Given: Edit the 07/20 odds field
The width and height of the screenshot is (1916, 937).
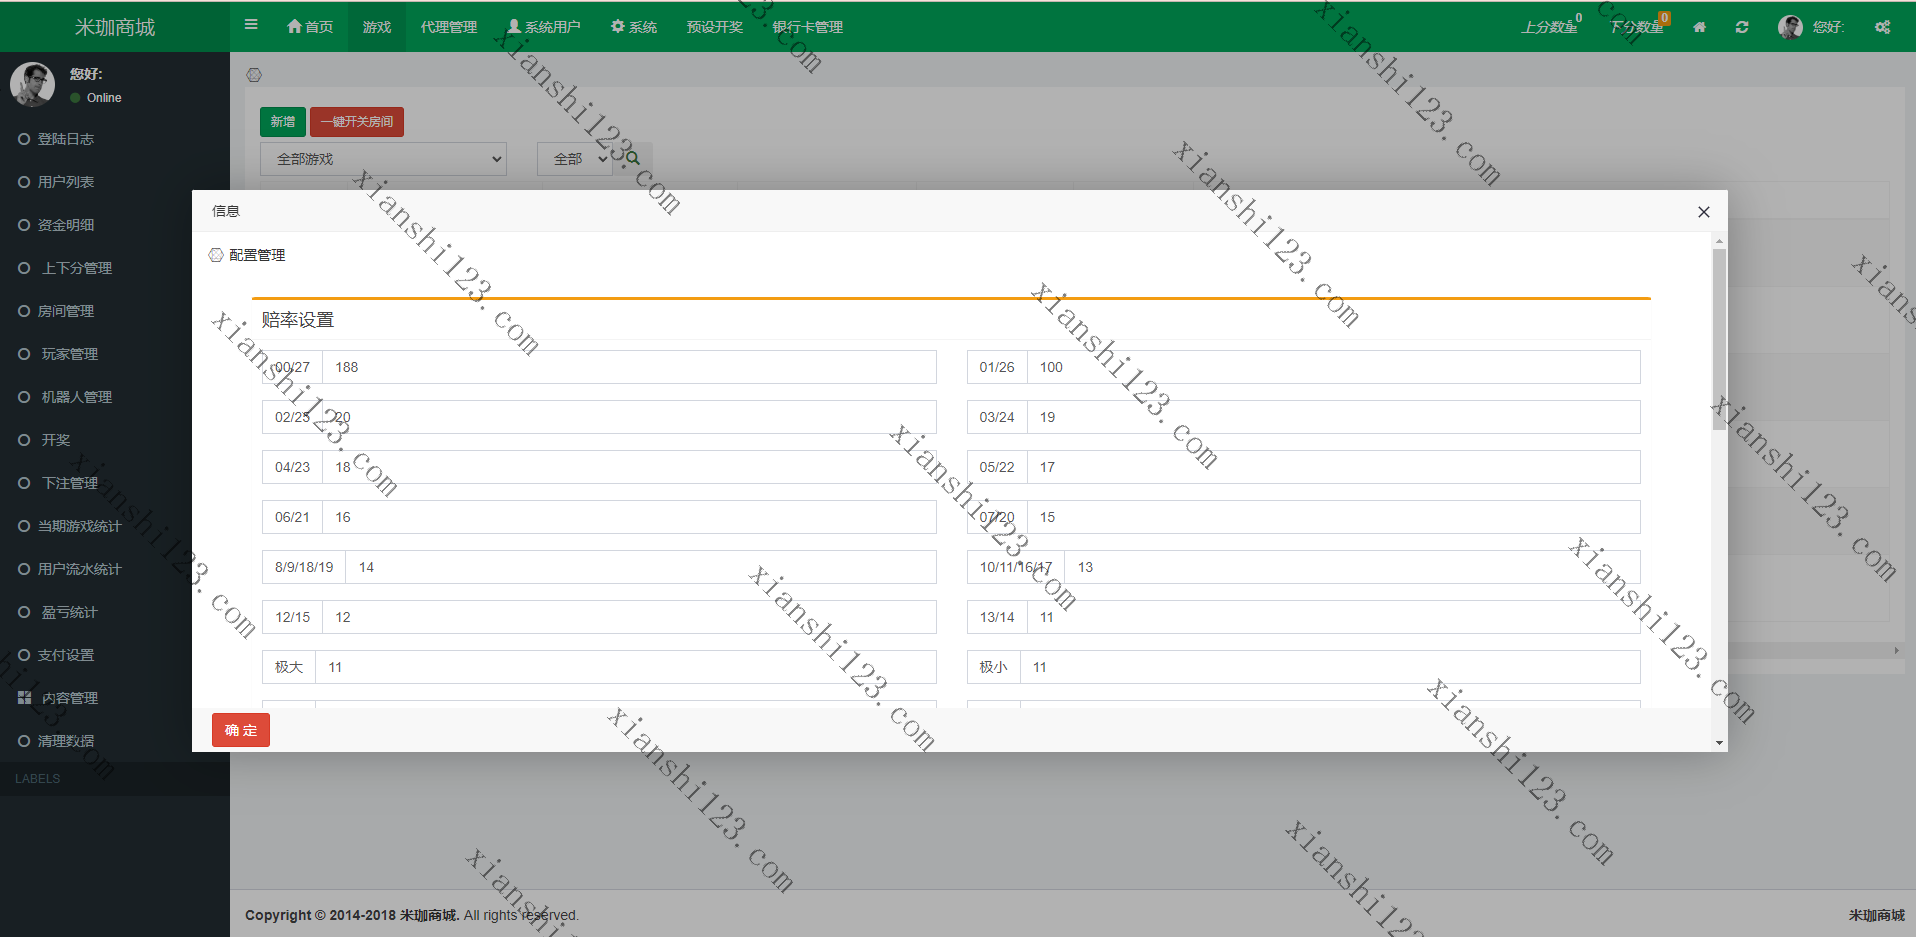Looking at the screenshot, I should coord(1334,517).
